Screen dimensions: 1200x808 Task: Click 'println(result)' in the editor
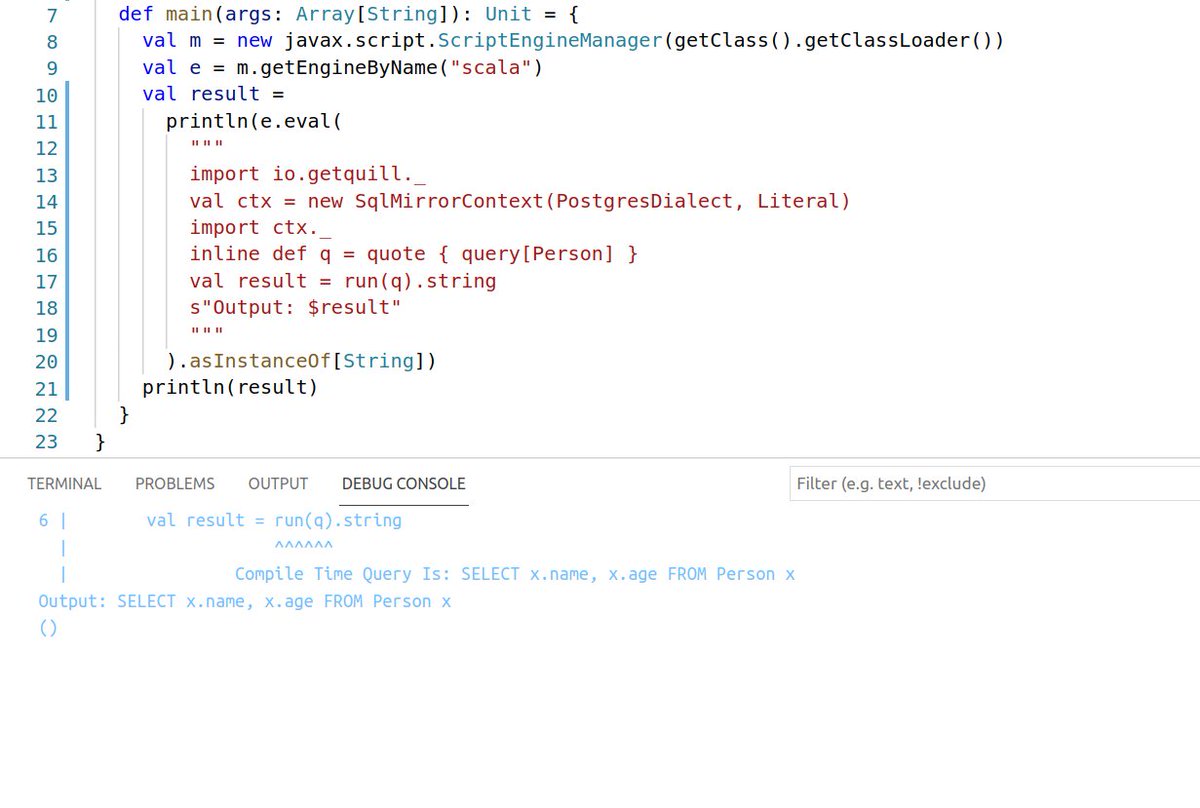click(x=230, y=387)
